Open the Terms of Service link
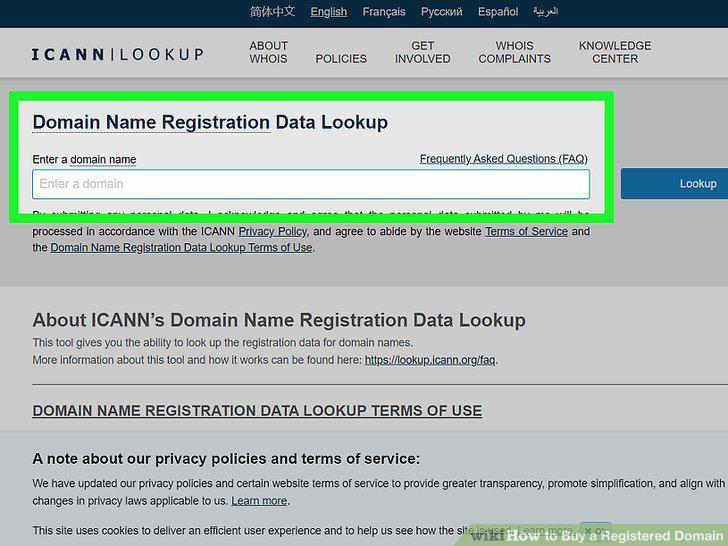728x546 pixels. tap(526, 231)
